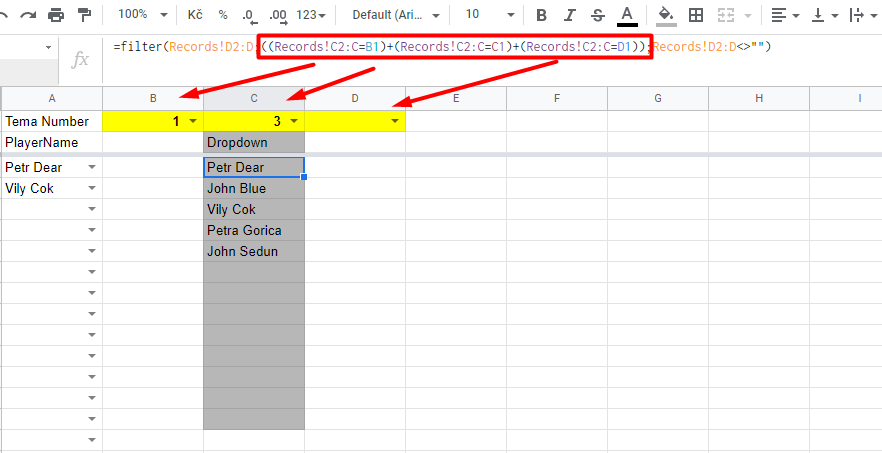The height and width of the screenshot is (453, 882).
Task: Click the merge cells icon
Action: coord(726,16)
